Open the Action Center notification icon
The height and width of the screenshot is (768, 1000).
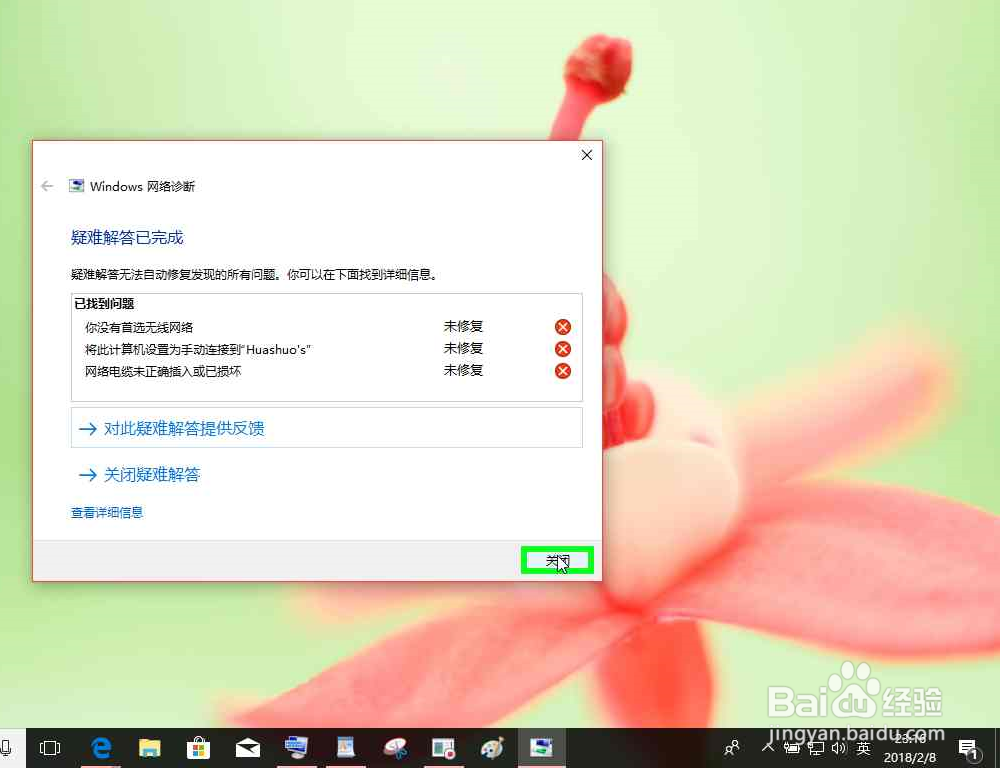968,747
